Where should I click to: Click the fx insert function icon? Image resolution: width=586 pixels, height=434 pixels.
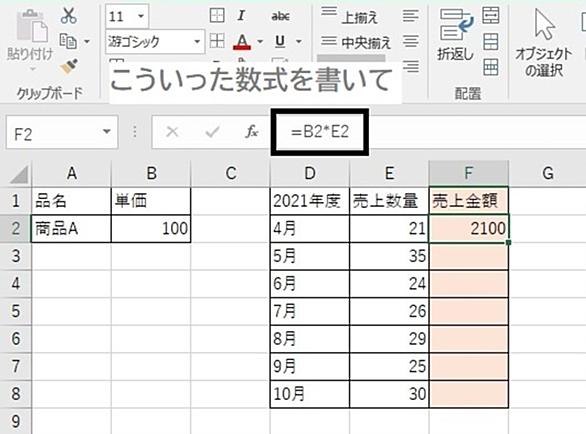pyautogui.click(x=252, y=132)
